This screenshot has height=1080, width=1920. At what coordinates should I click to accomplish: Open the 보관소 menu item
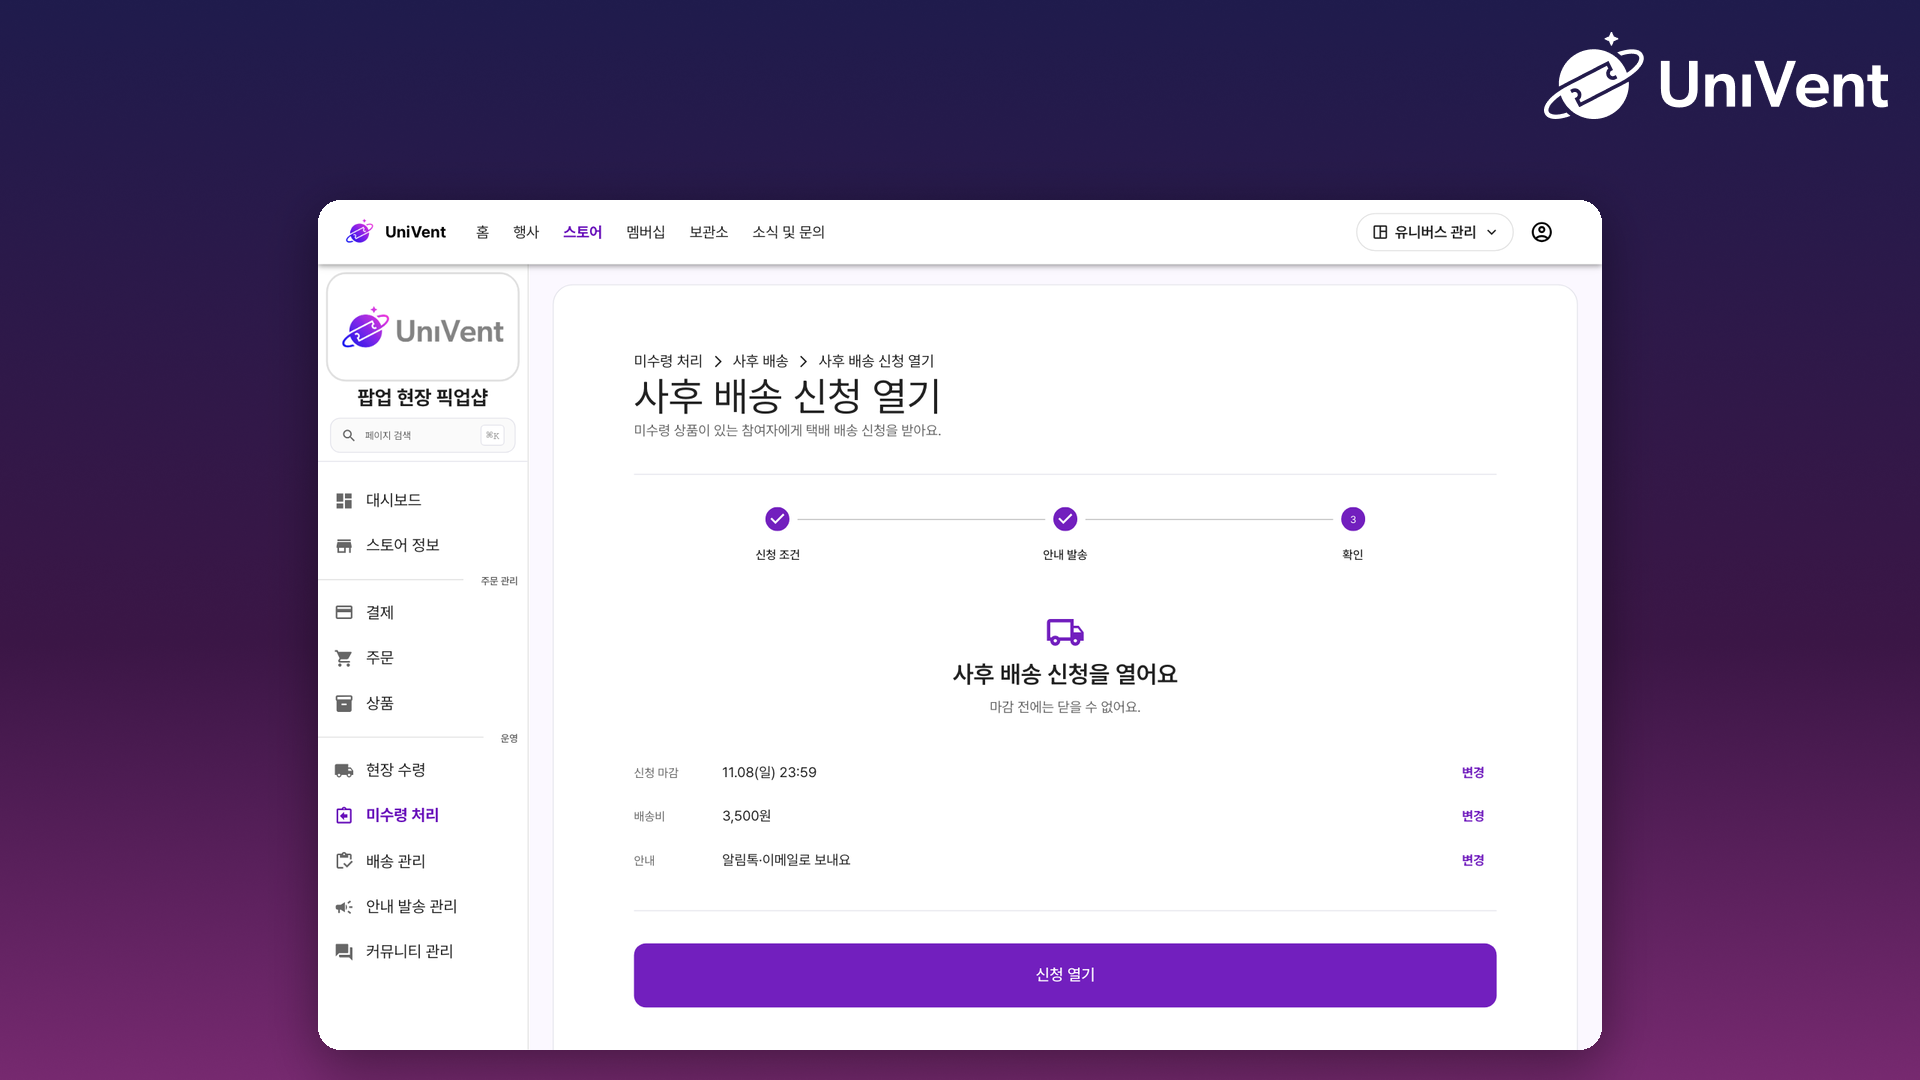click(x=708, y=232)
